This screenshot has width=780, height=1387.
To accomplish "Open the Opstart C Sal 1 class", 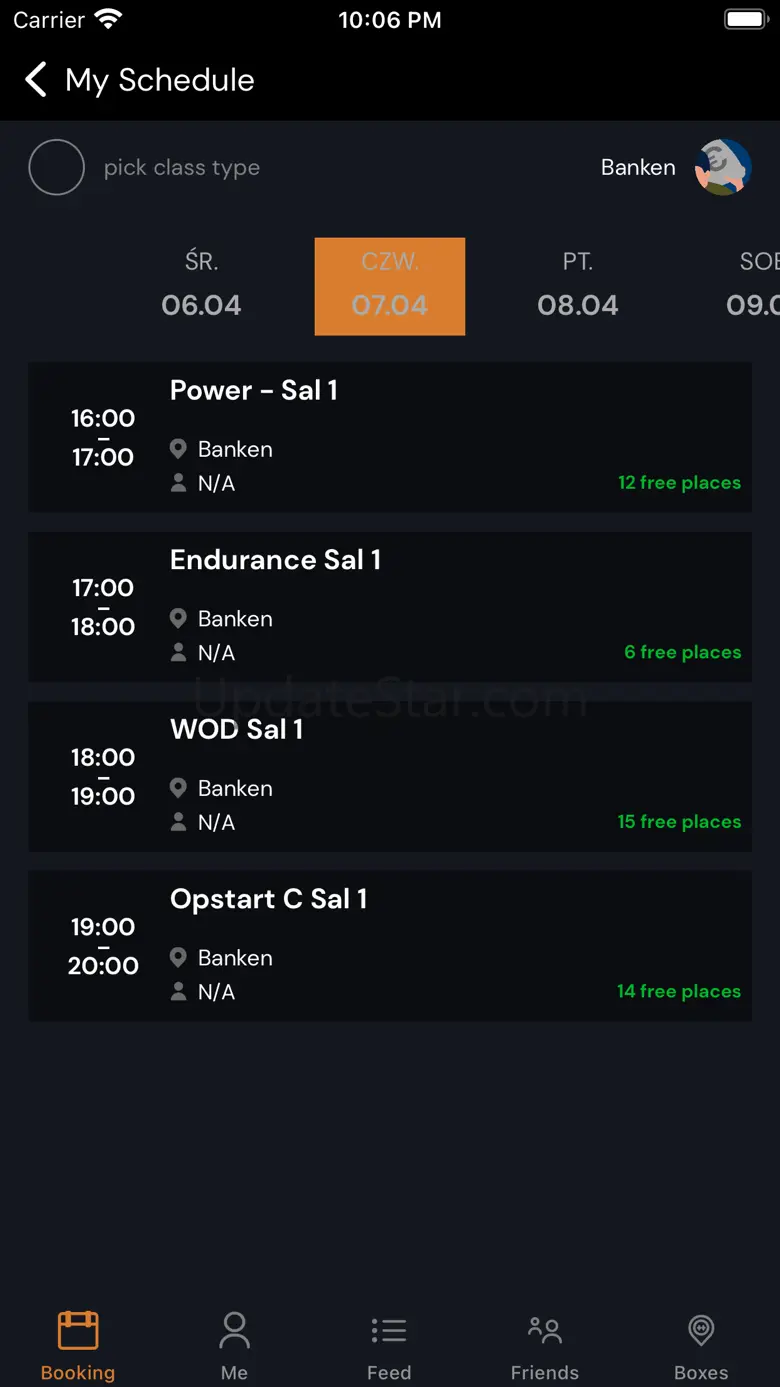I will point(389,946).
